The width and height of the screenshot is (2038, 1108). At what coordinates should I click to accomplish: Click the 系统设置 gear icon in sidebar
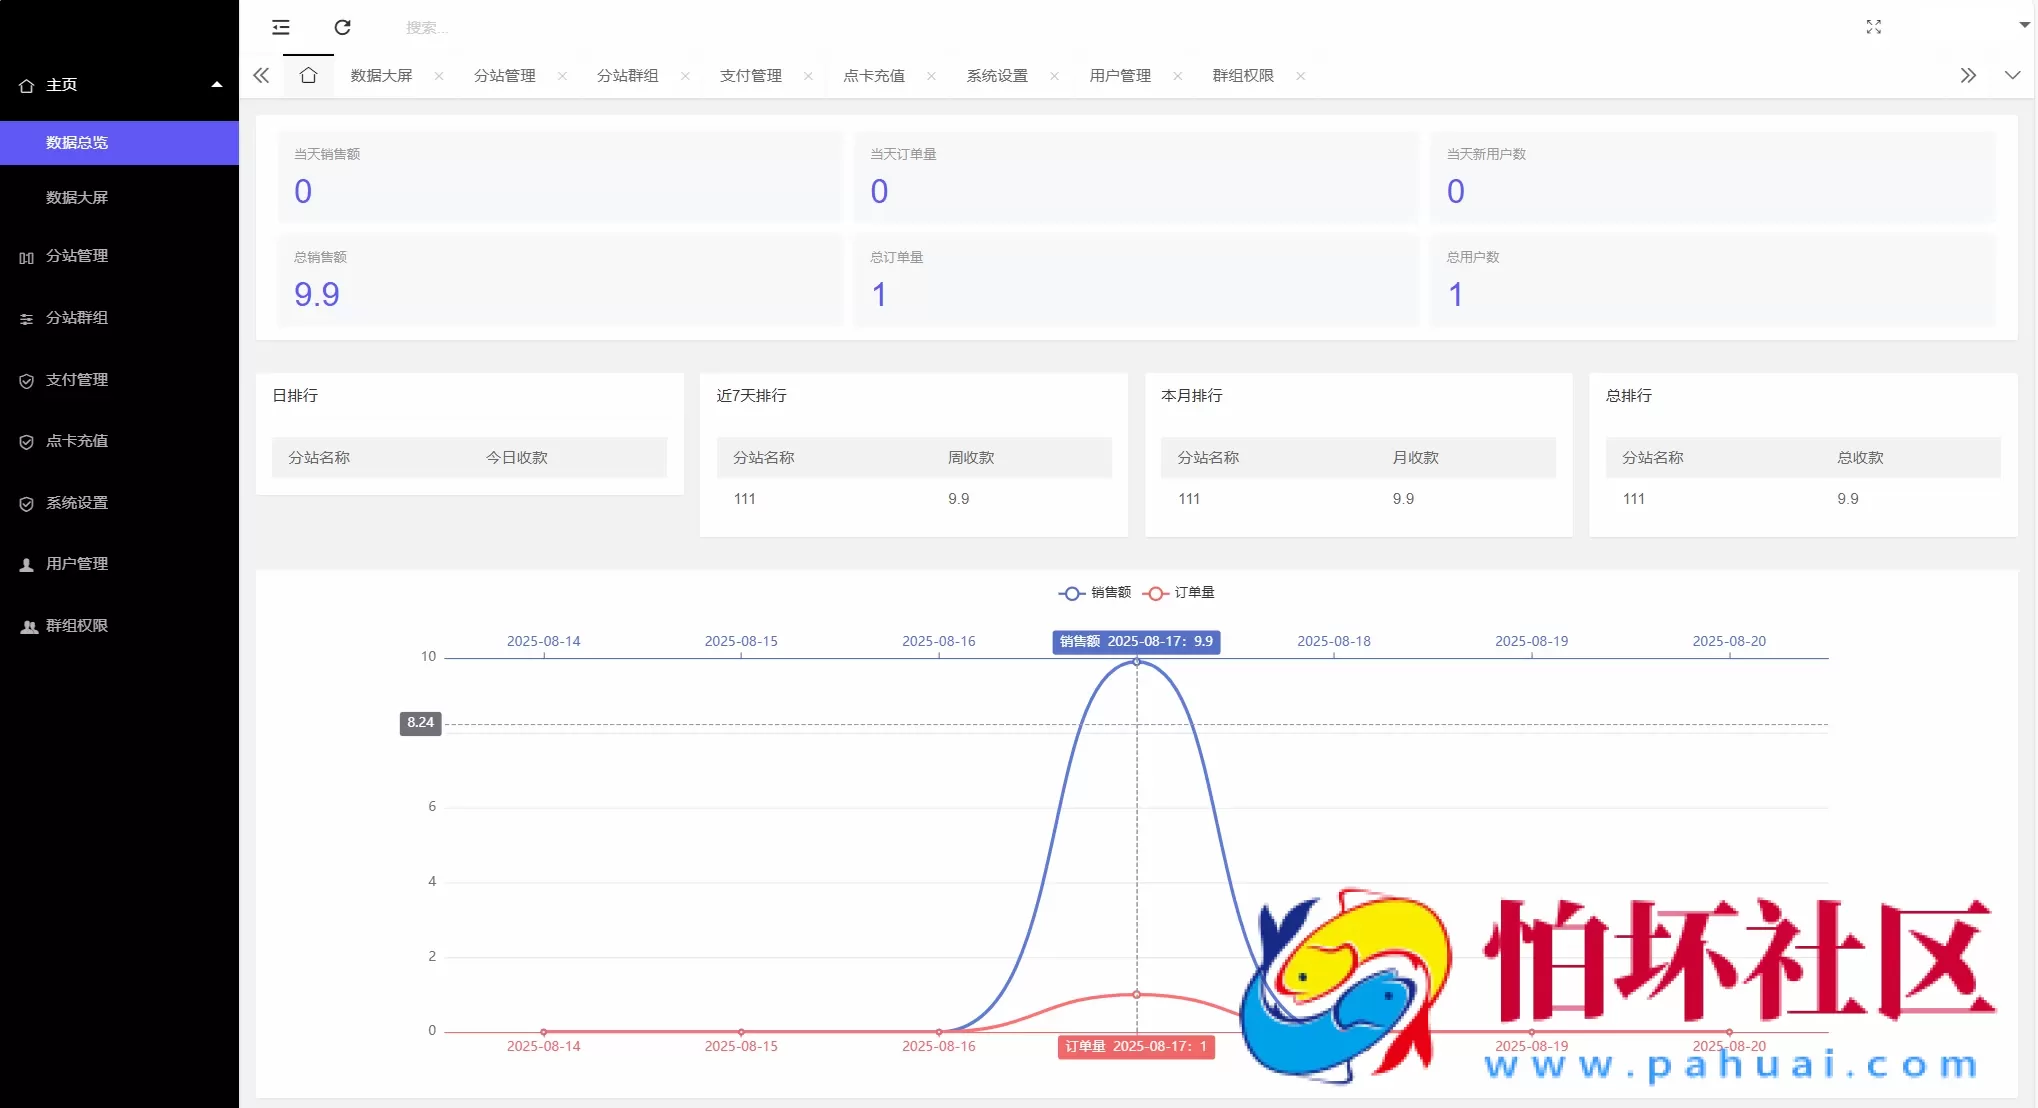coord(26,503)
